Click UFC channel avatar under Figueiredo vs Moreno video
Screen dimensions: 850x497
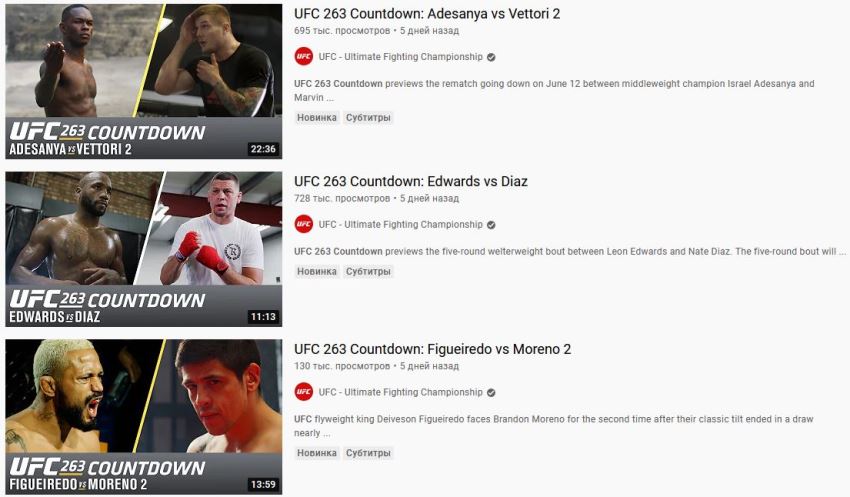click(x=304, y=392)
